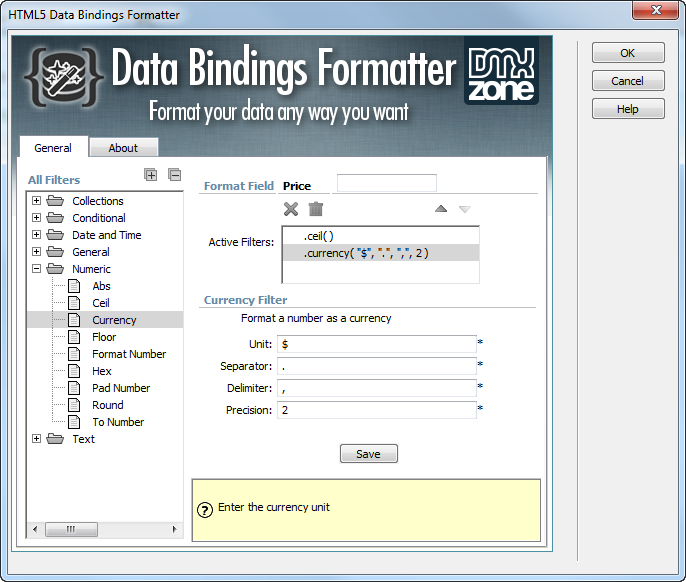The width and height of the screenshot is (686, 582).
Task: Click the help question mark icon
Action: (x=205, y=510)
